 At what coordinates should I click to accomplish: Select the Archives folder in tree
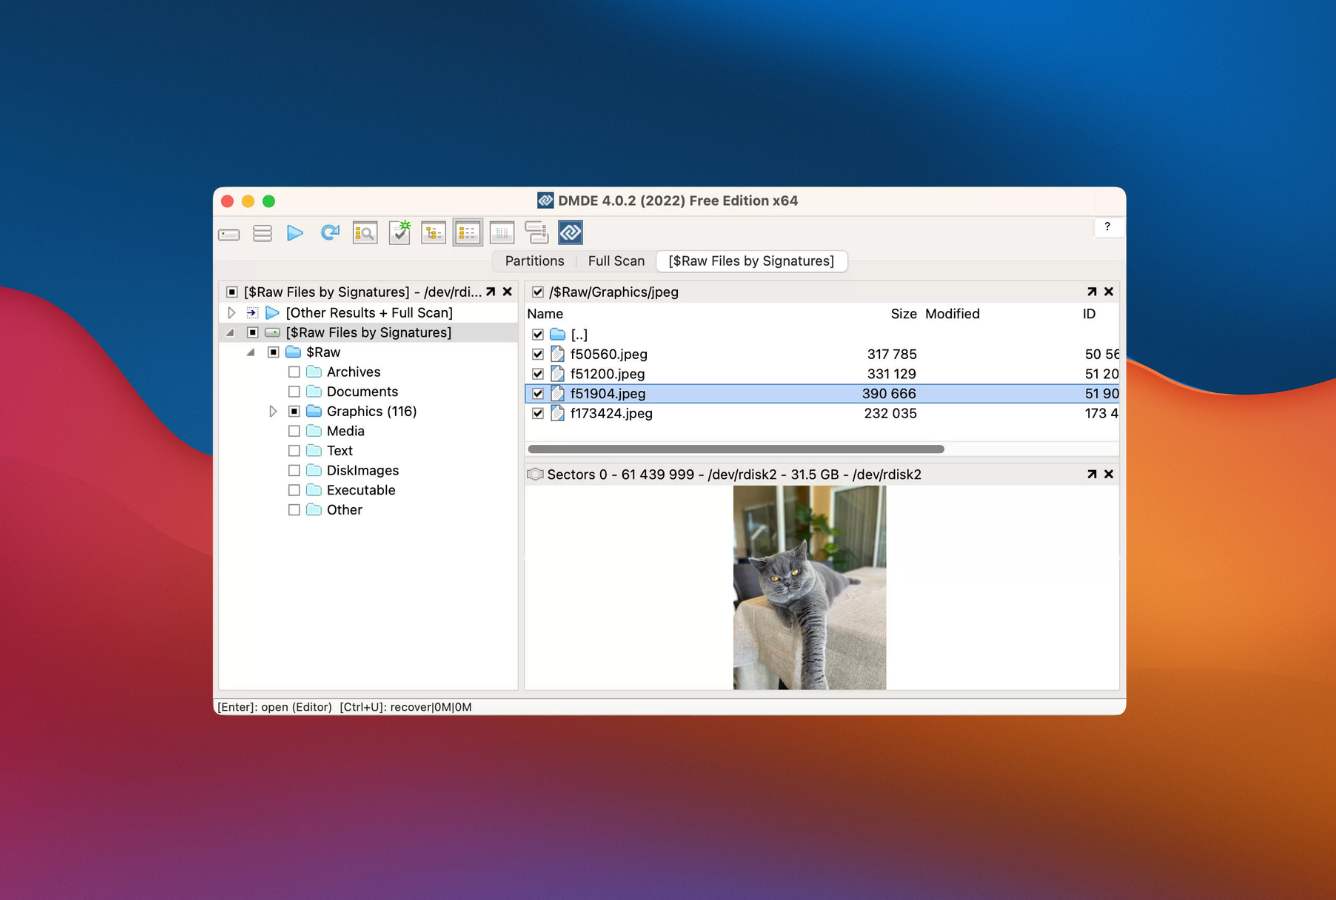coord(353,372)
